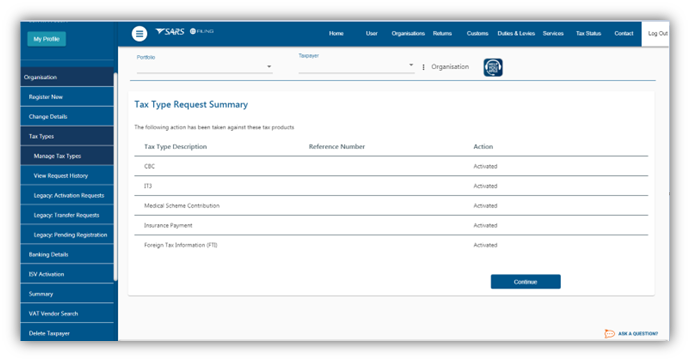Open the Organisations menu
Viewport: 690px width, 361px height.
pos(408,33)
